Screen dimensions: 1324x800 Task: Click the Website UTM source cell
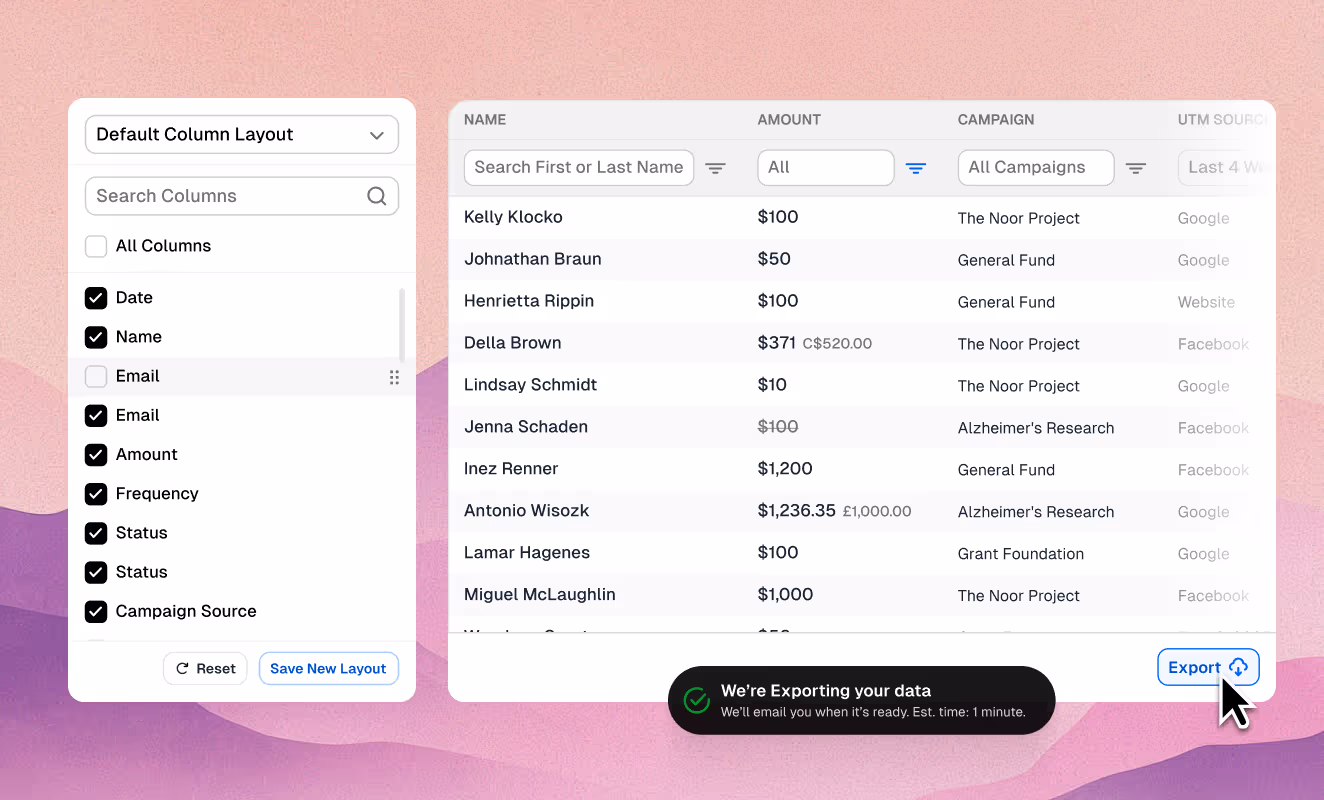point(1206,302)
